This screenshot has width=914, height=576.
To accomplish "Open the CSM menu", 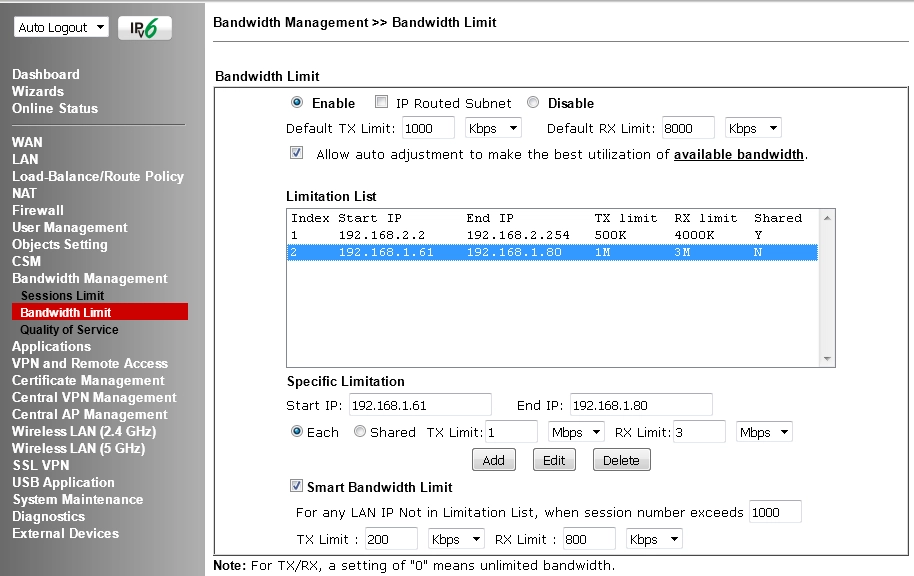I will 26,261.
